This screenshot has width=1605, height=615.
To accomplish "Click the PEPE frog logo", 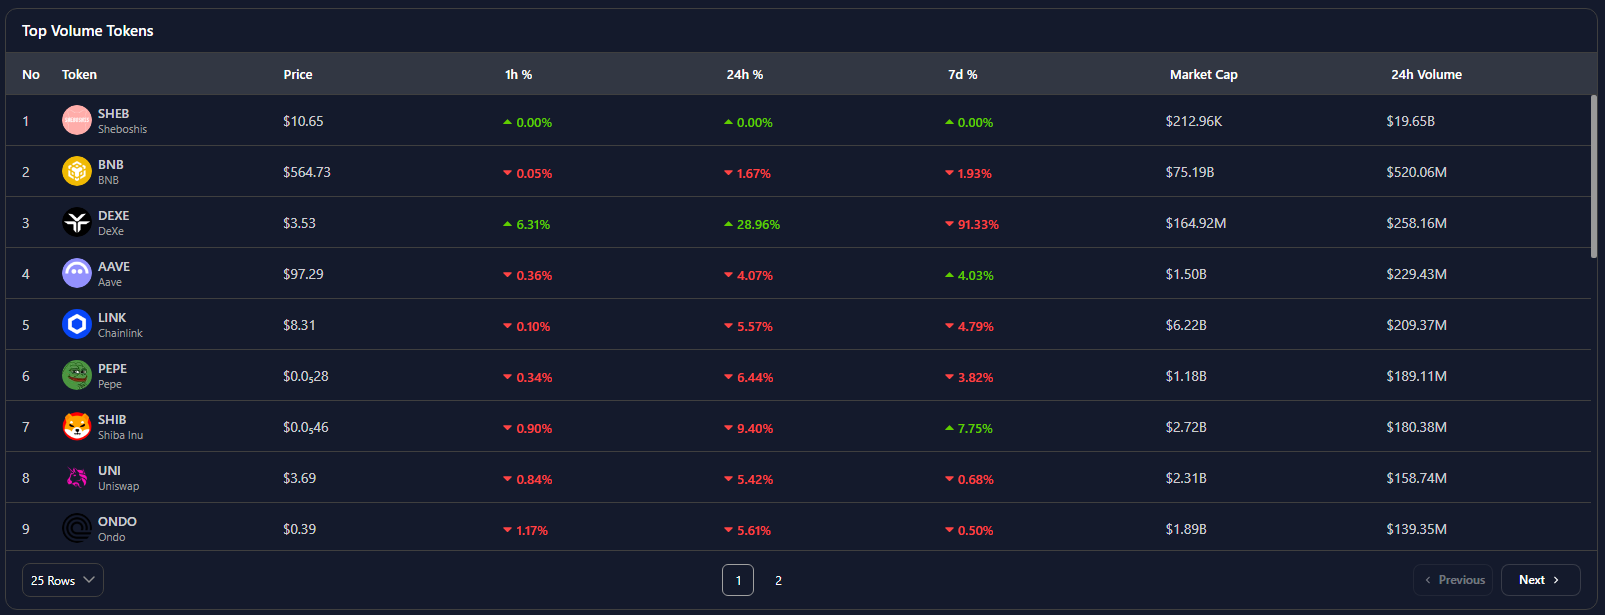I will coord(77,376).
